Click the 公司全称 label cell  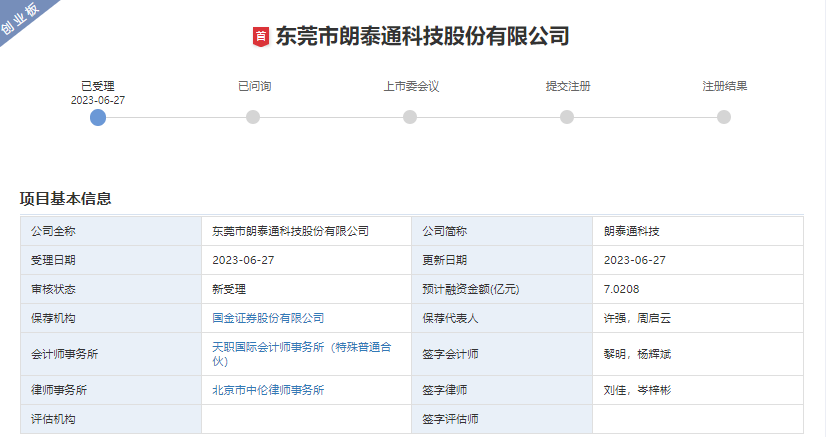(111, 231)
